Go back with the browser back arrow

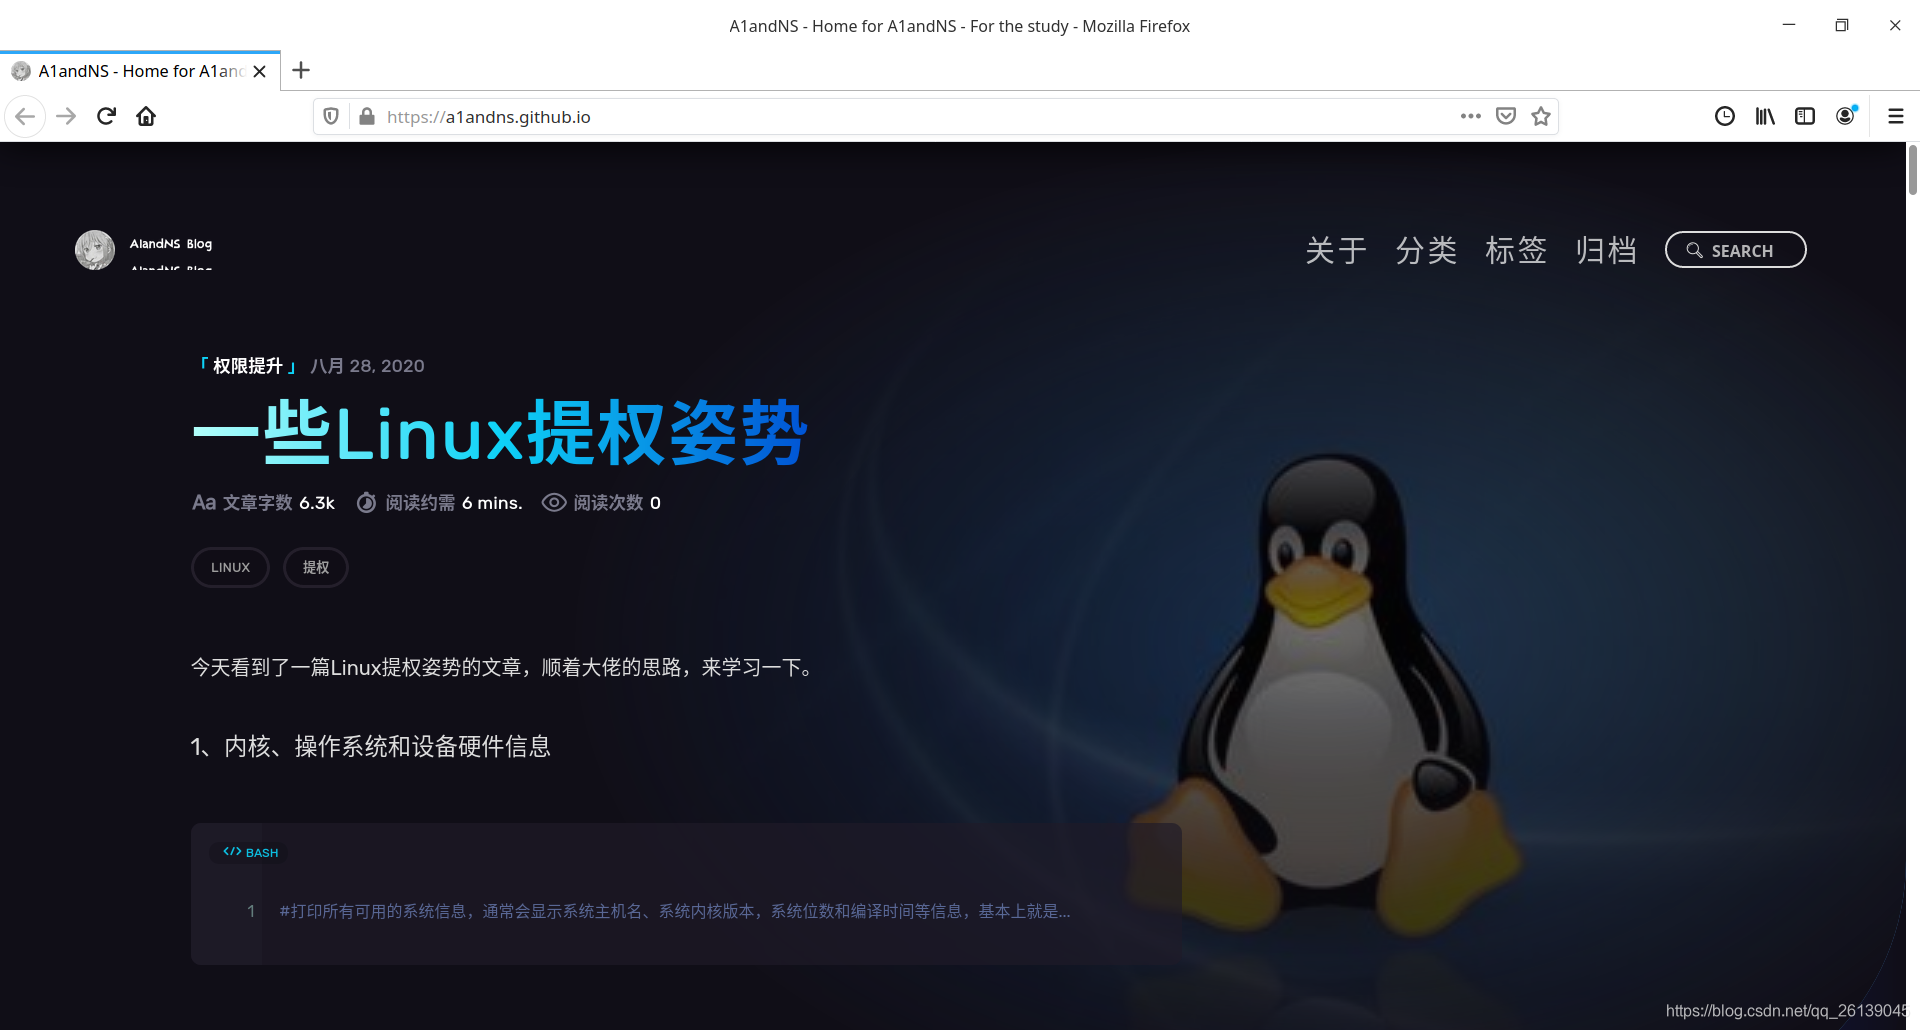pyautogui.click(x=25, y=117)
